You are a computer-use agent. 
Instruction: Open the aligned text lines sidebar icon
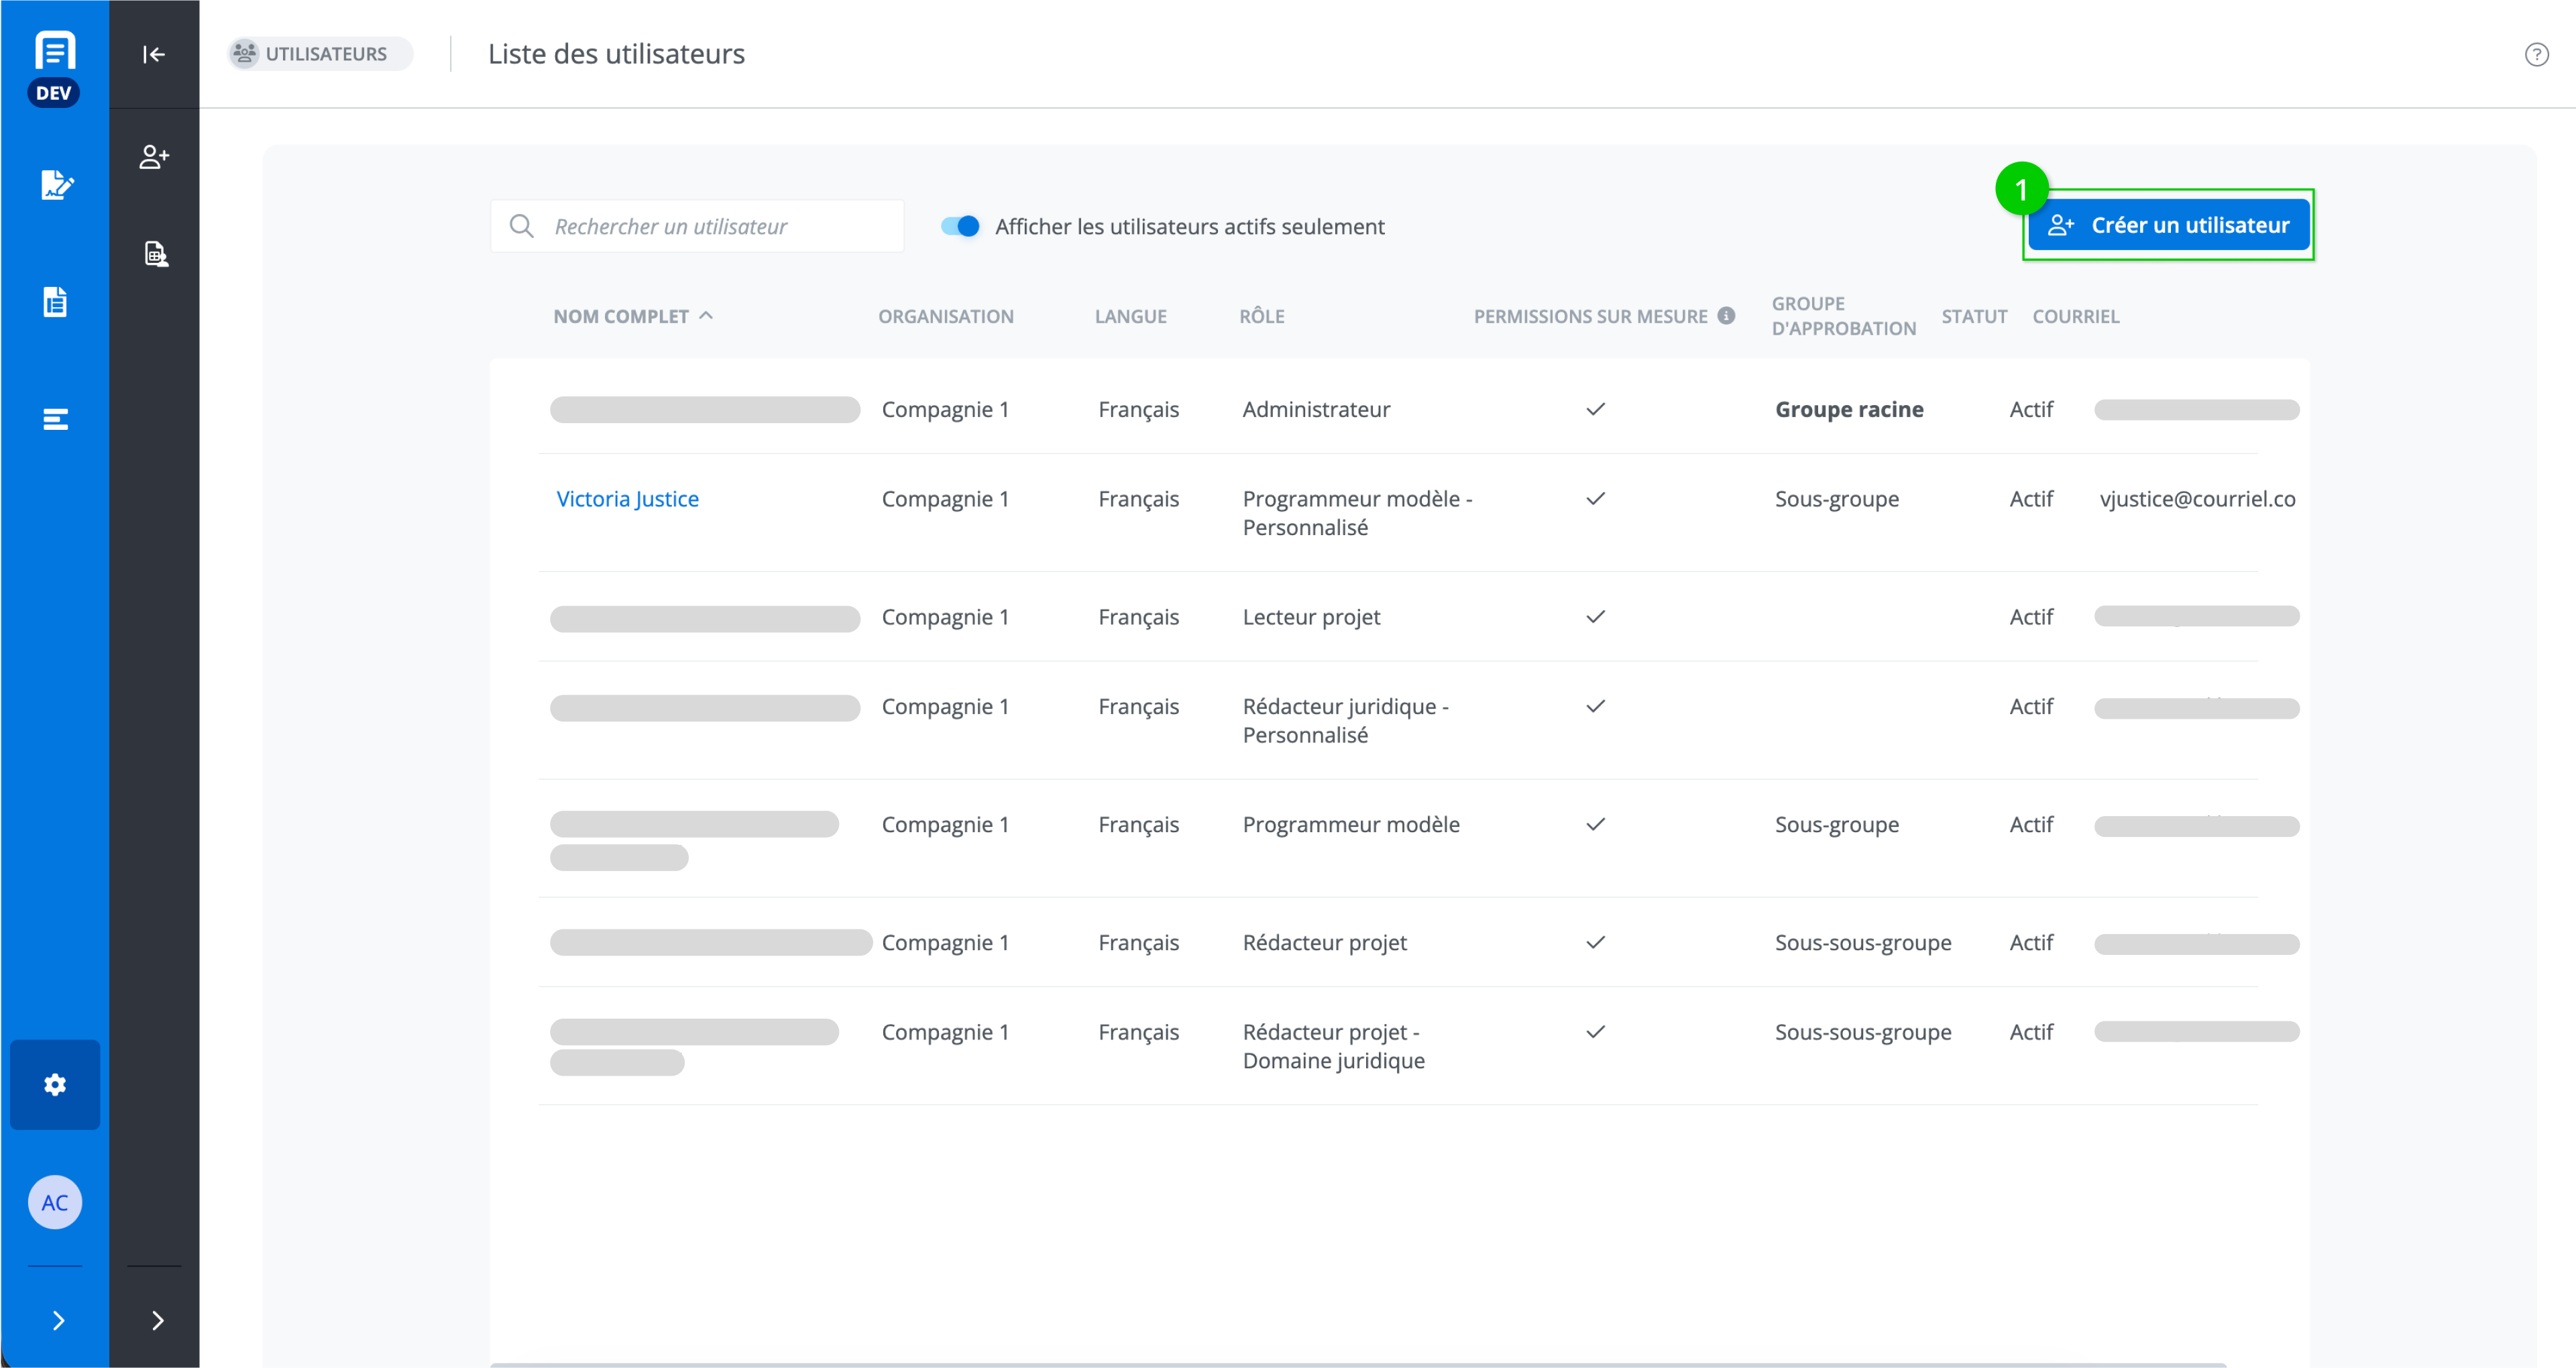coord(55,419)
